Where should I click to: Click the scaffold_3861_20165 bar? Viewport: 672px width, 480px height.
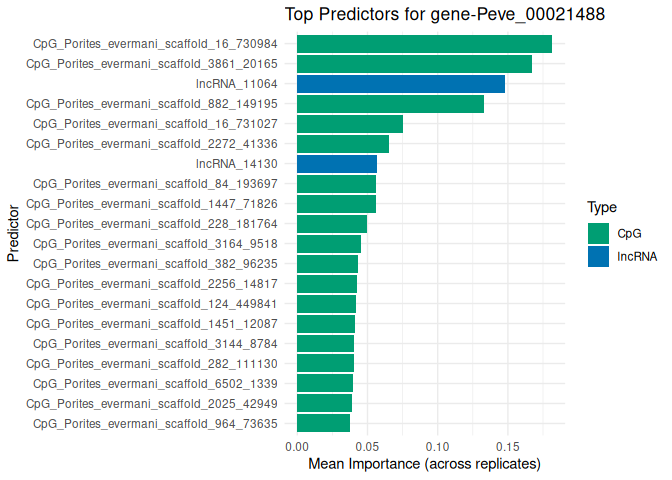414,64
